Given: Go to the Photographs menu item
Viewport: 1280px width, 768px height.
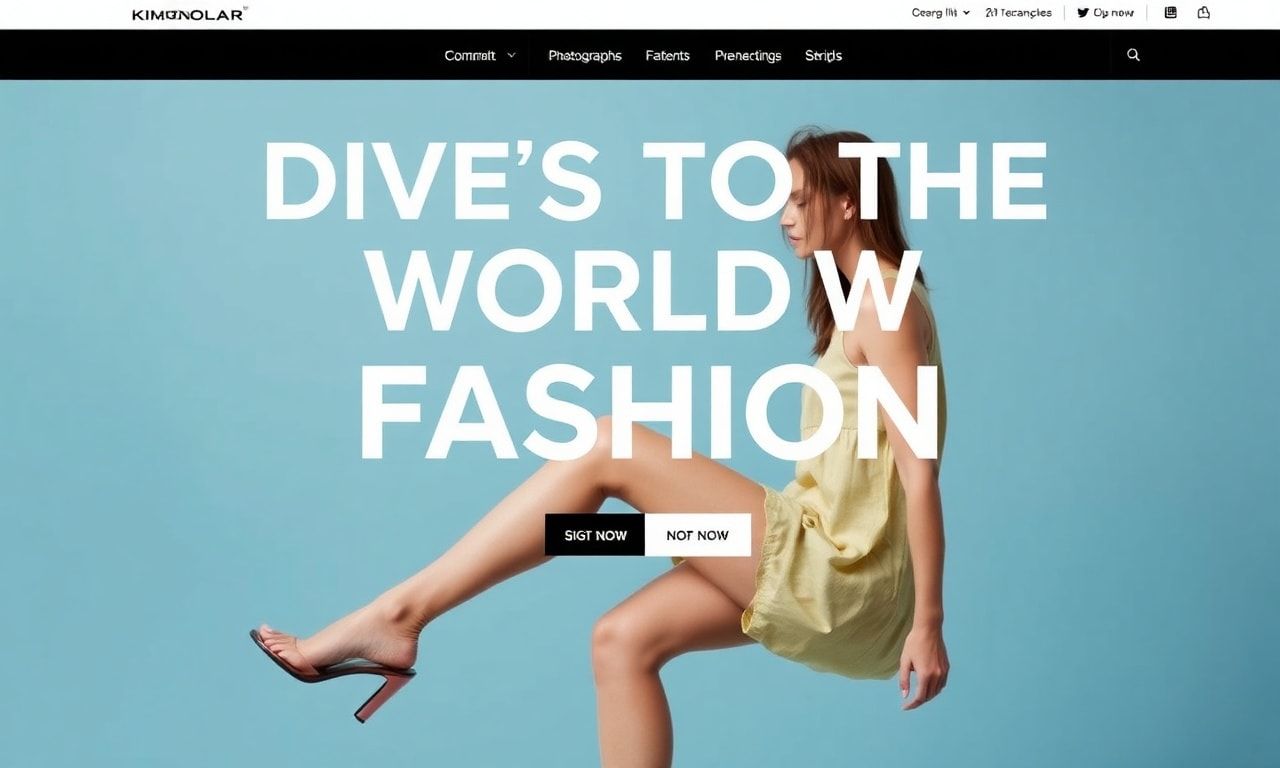Looking at the screenshot, I should pyautogui.click(x=585, y=56).
